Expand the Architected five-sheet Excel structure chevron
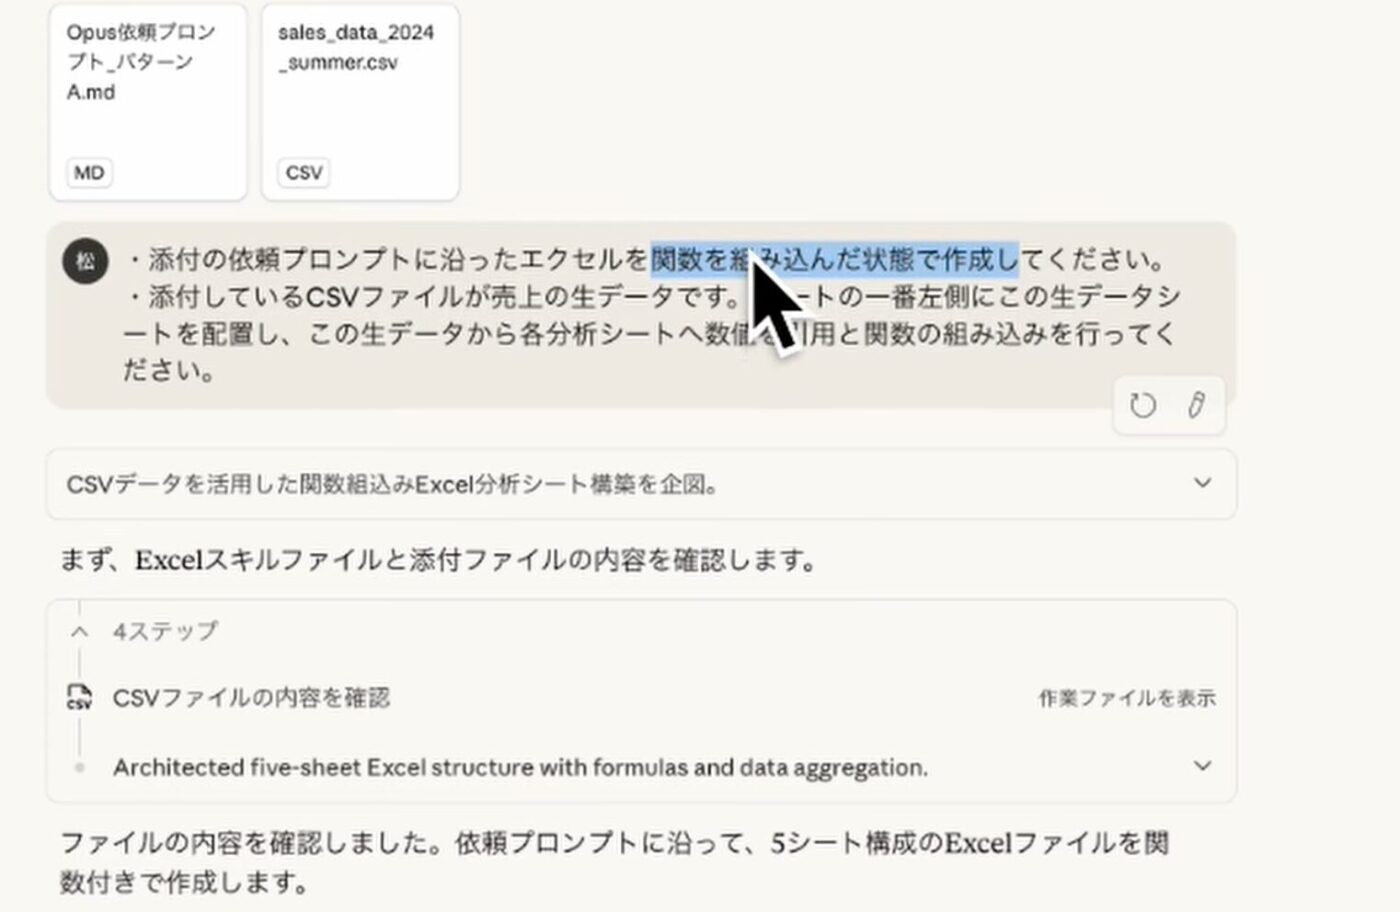Screen dimensions: 1400x912 tap(1202, 767)
